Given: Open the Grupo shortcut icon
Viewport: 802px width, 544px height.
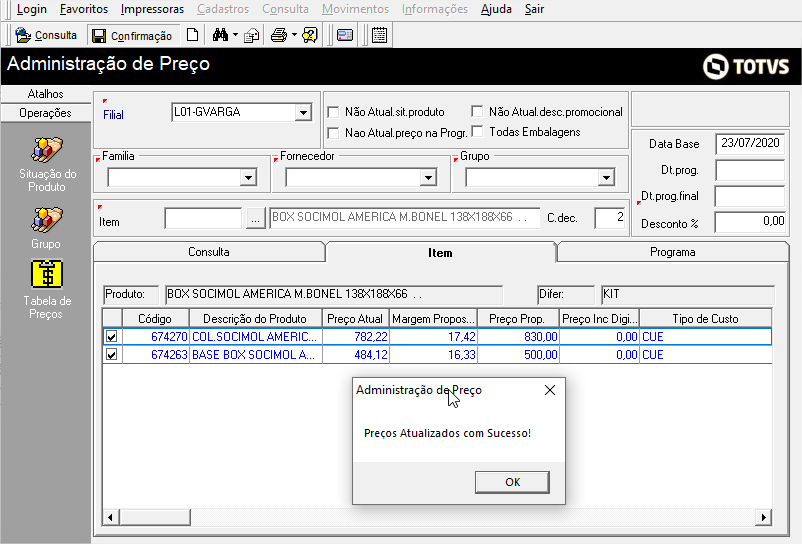Looking at the screenshot, I should (47, 228).
